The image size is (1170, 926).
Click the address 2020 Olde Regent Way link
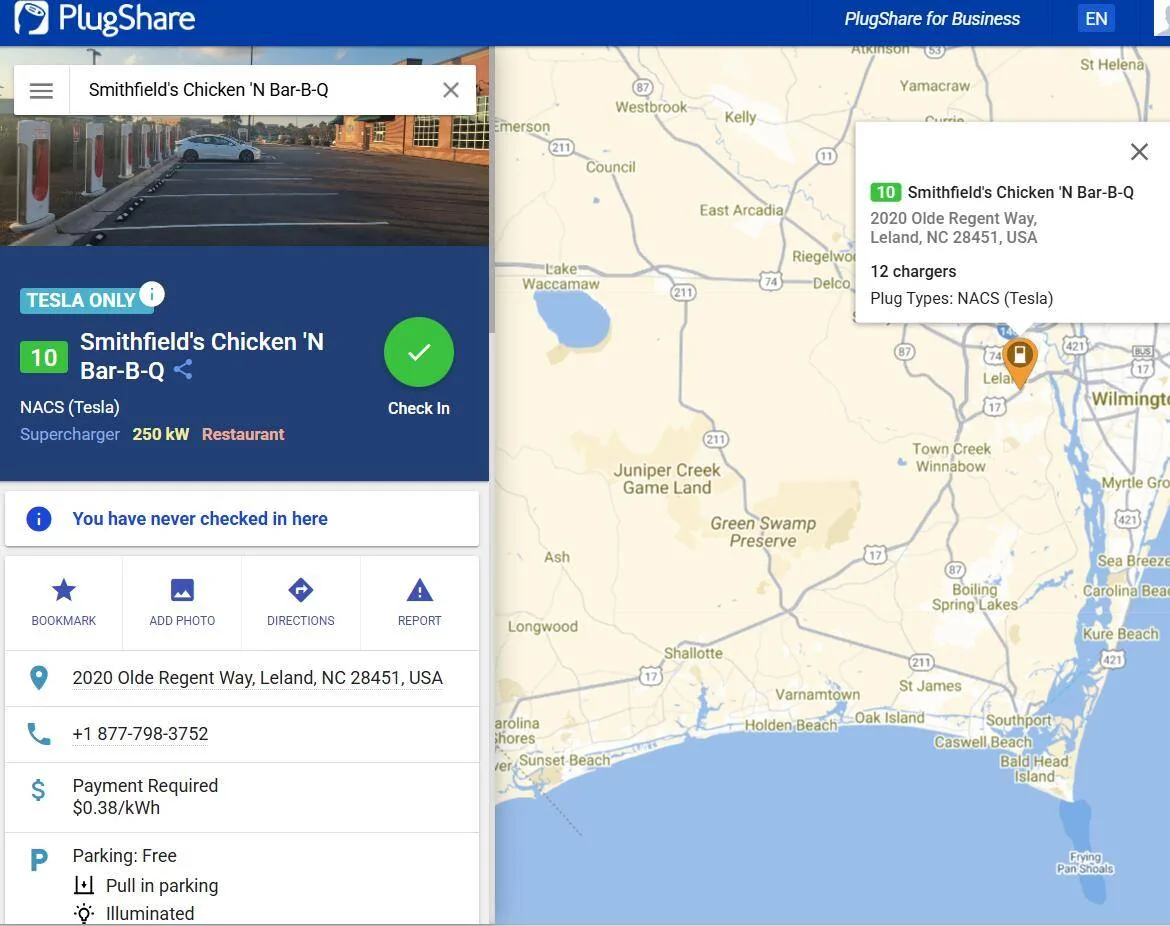257,678
